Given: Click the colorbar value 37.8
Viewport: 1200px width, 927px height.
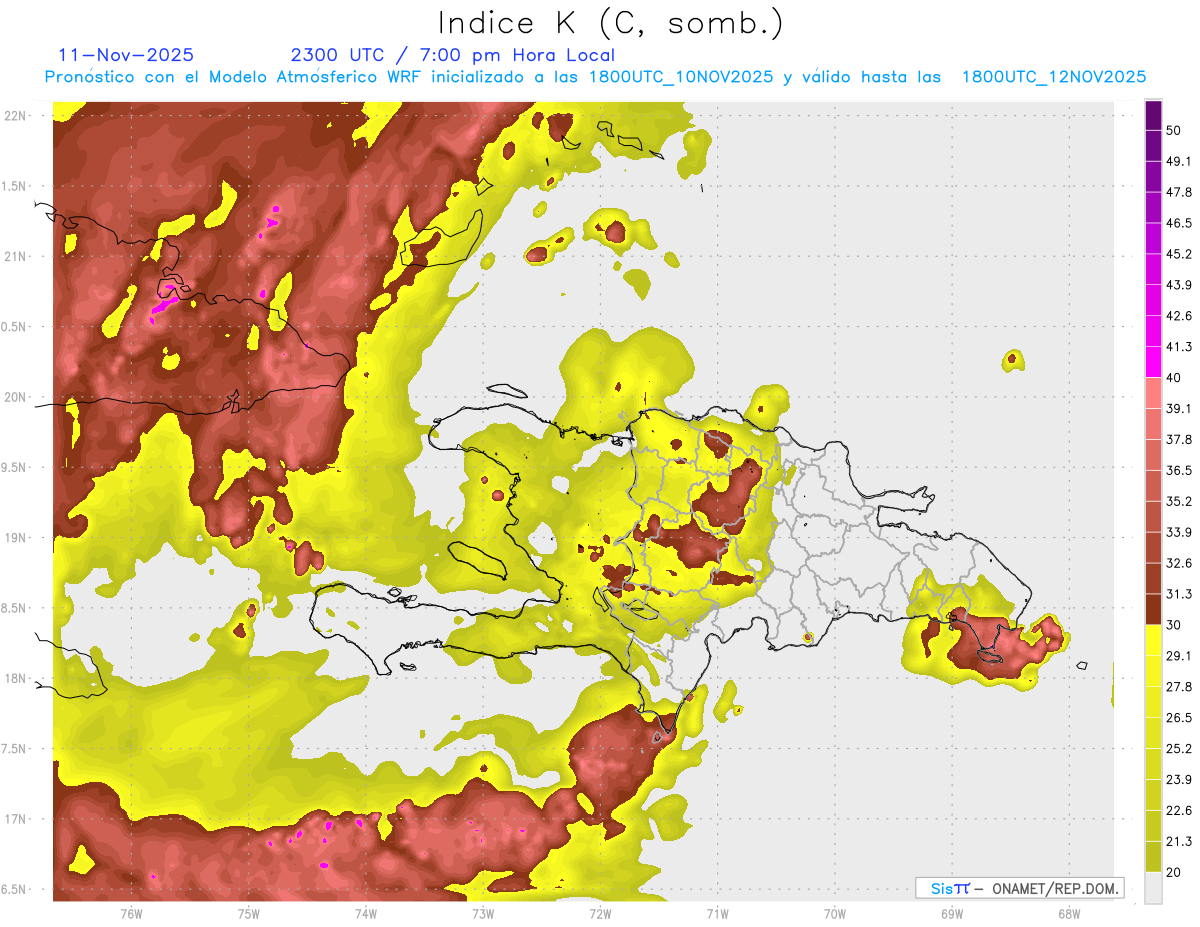Looking at the screenshot, I should tap(1179, 440).
